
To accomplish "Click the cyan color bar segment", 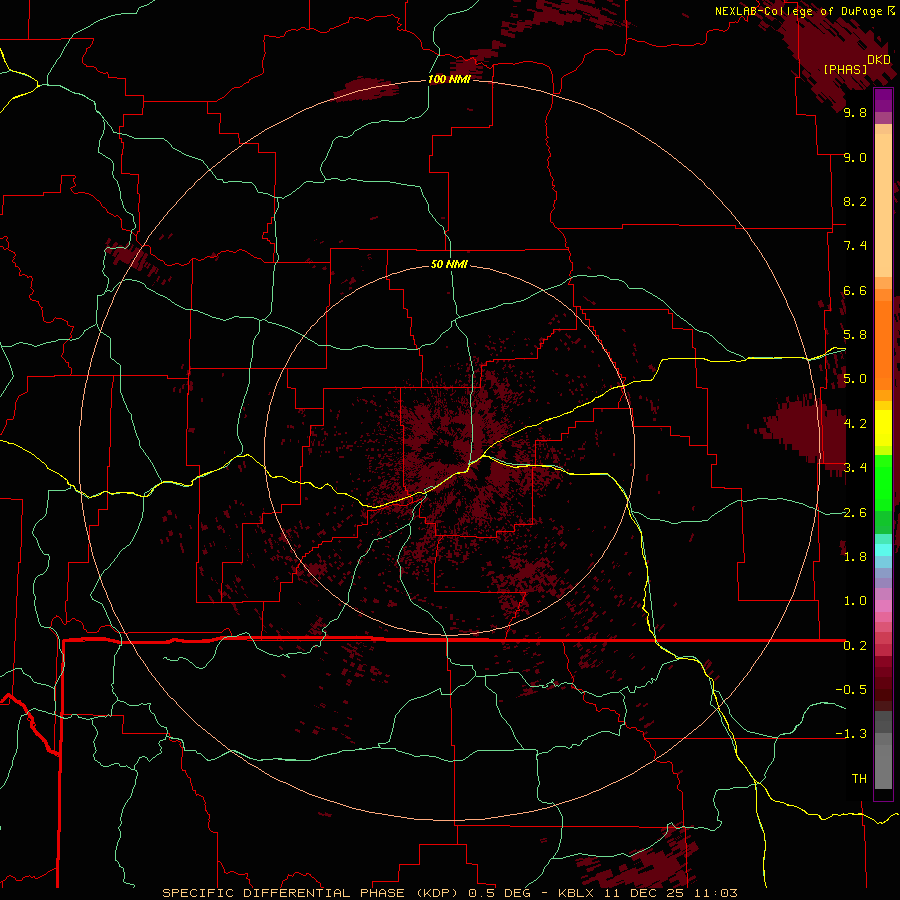I will pyautogui.click(x=883, y=550).
